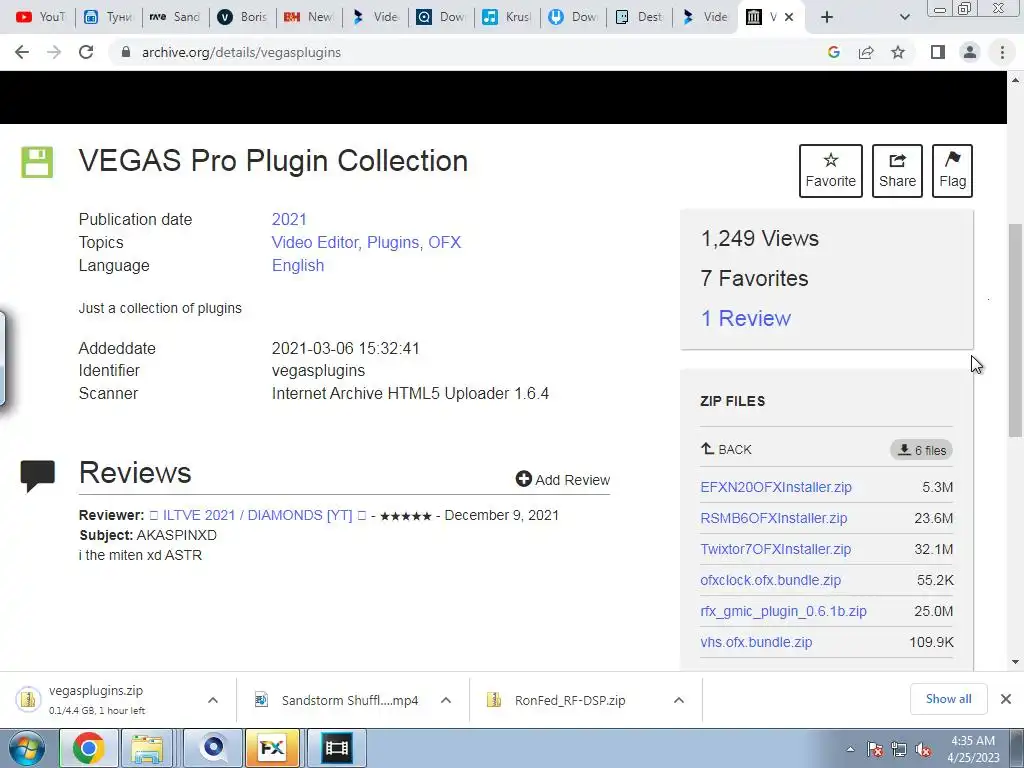Viewport: 1024px width, 768px height.
Task: Click the 1,249 Views text
Action: click(x=760, y=238)
